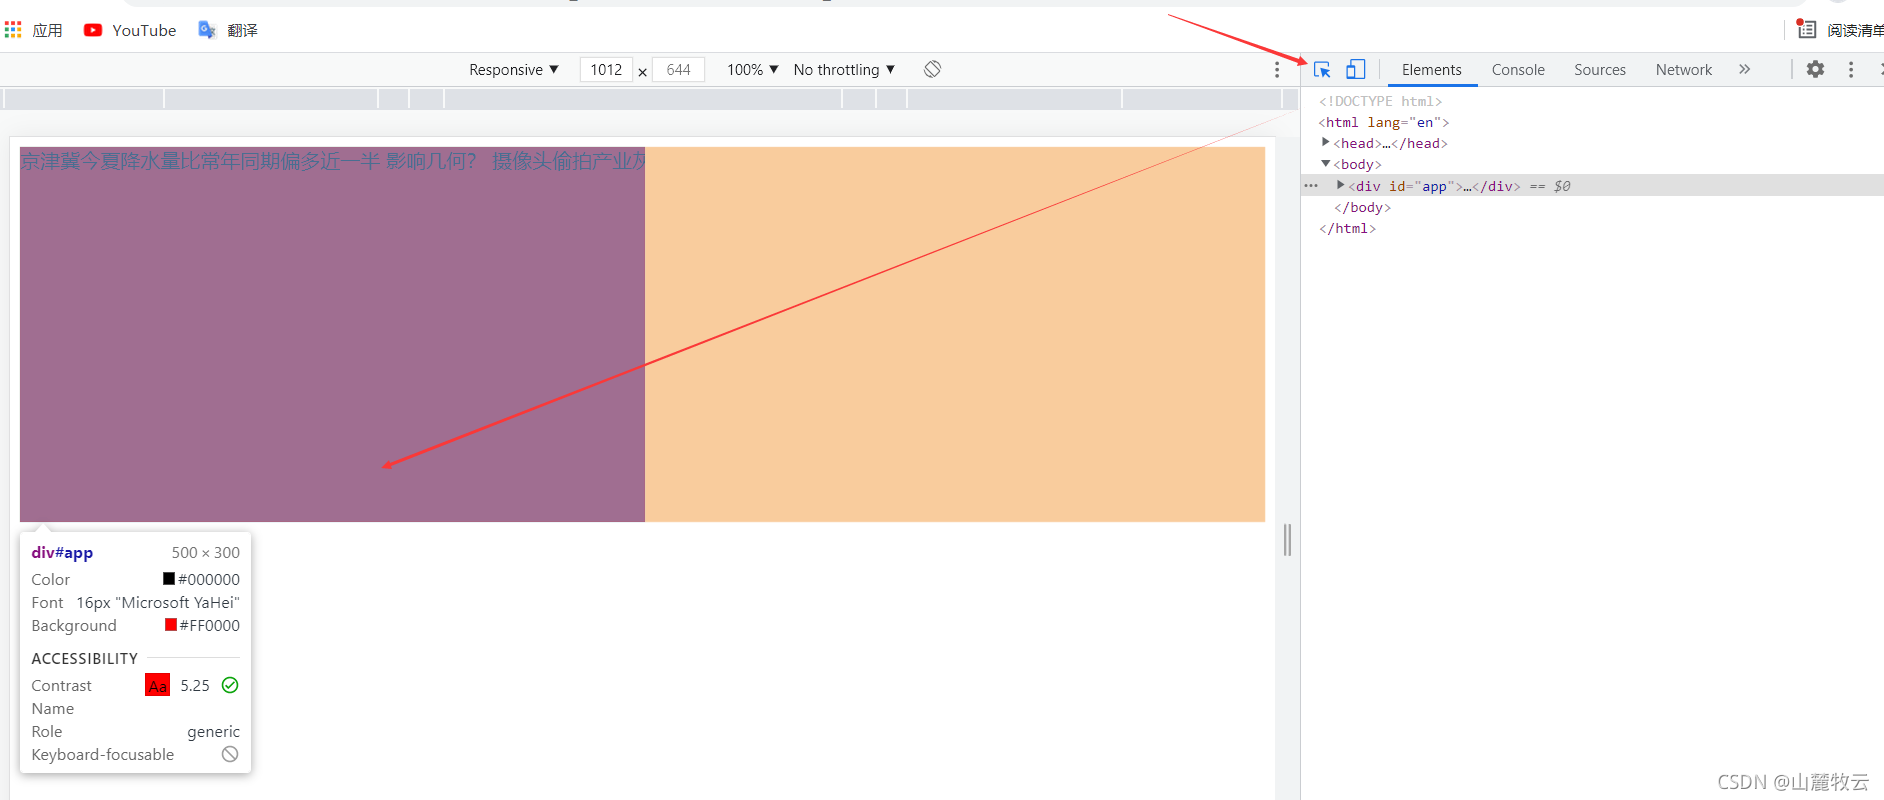Click the red #FF0000 background swatch
This screenshot has width=1884, height=800.
[x=171, y=625]
